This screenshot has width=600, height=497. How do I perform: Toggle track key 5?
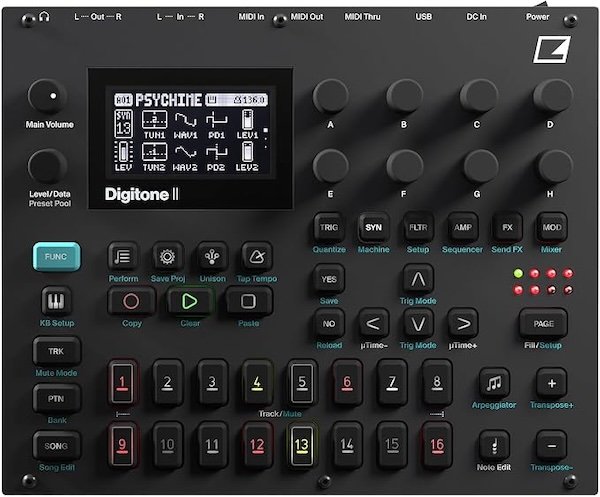point(302,383)
